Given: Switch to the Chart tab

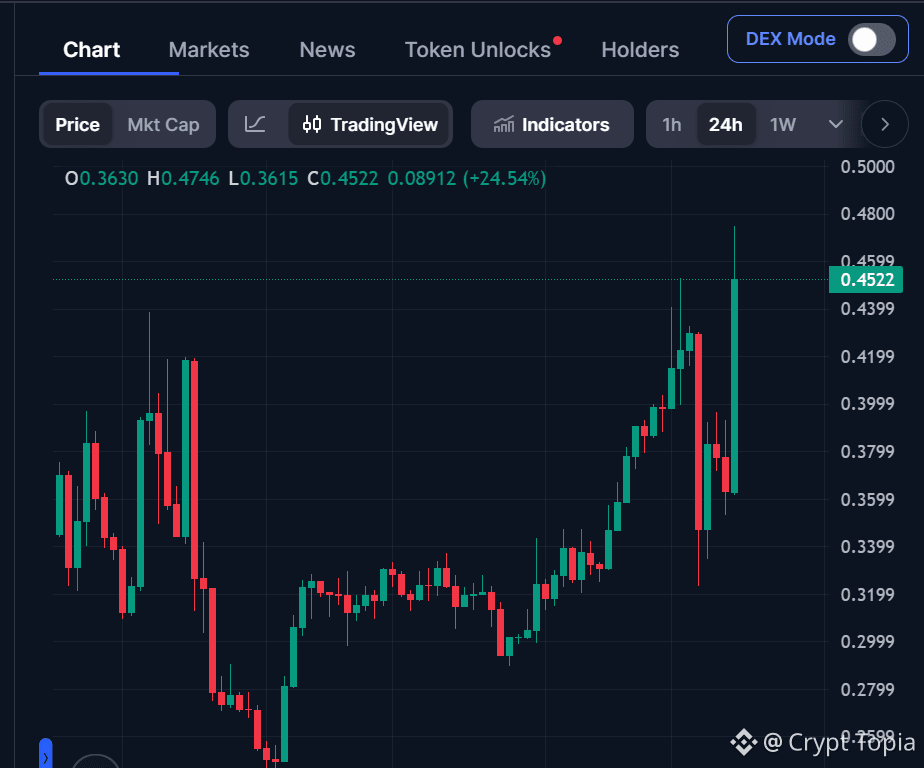Looking at the screenshot, I should [x=91, y=50].
